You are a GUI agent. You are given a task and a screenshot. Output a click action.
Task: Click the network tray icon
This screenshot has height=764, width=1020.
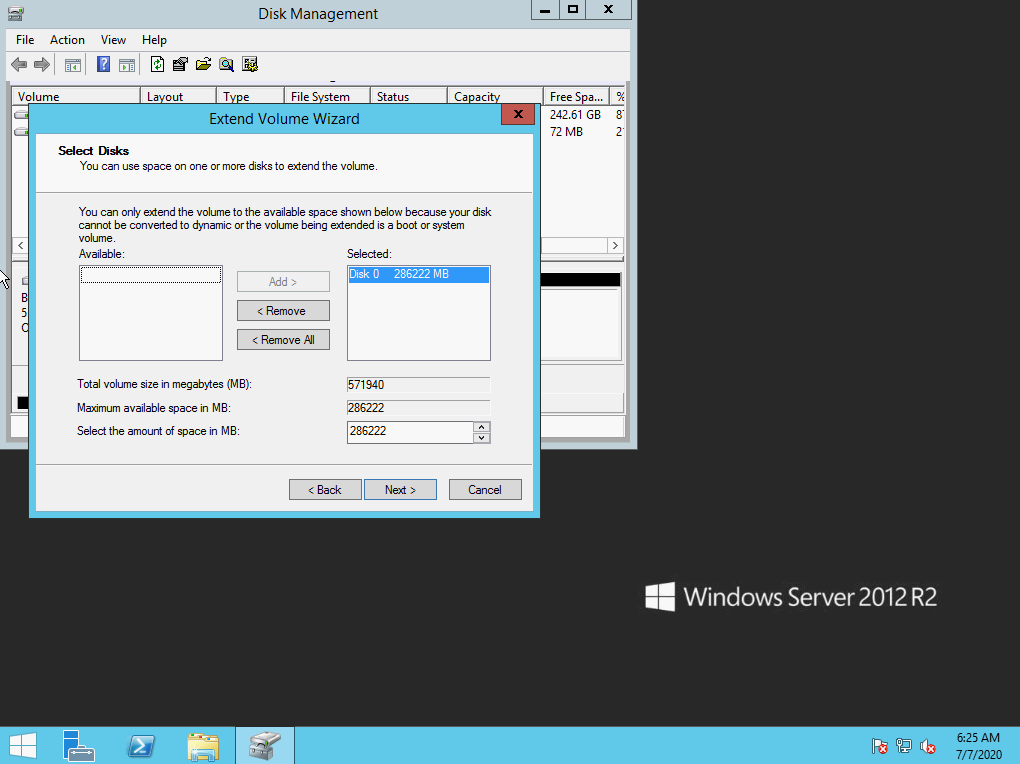tap(904, 746)
